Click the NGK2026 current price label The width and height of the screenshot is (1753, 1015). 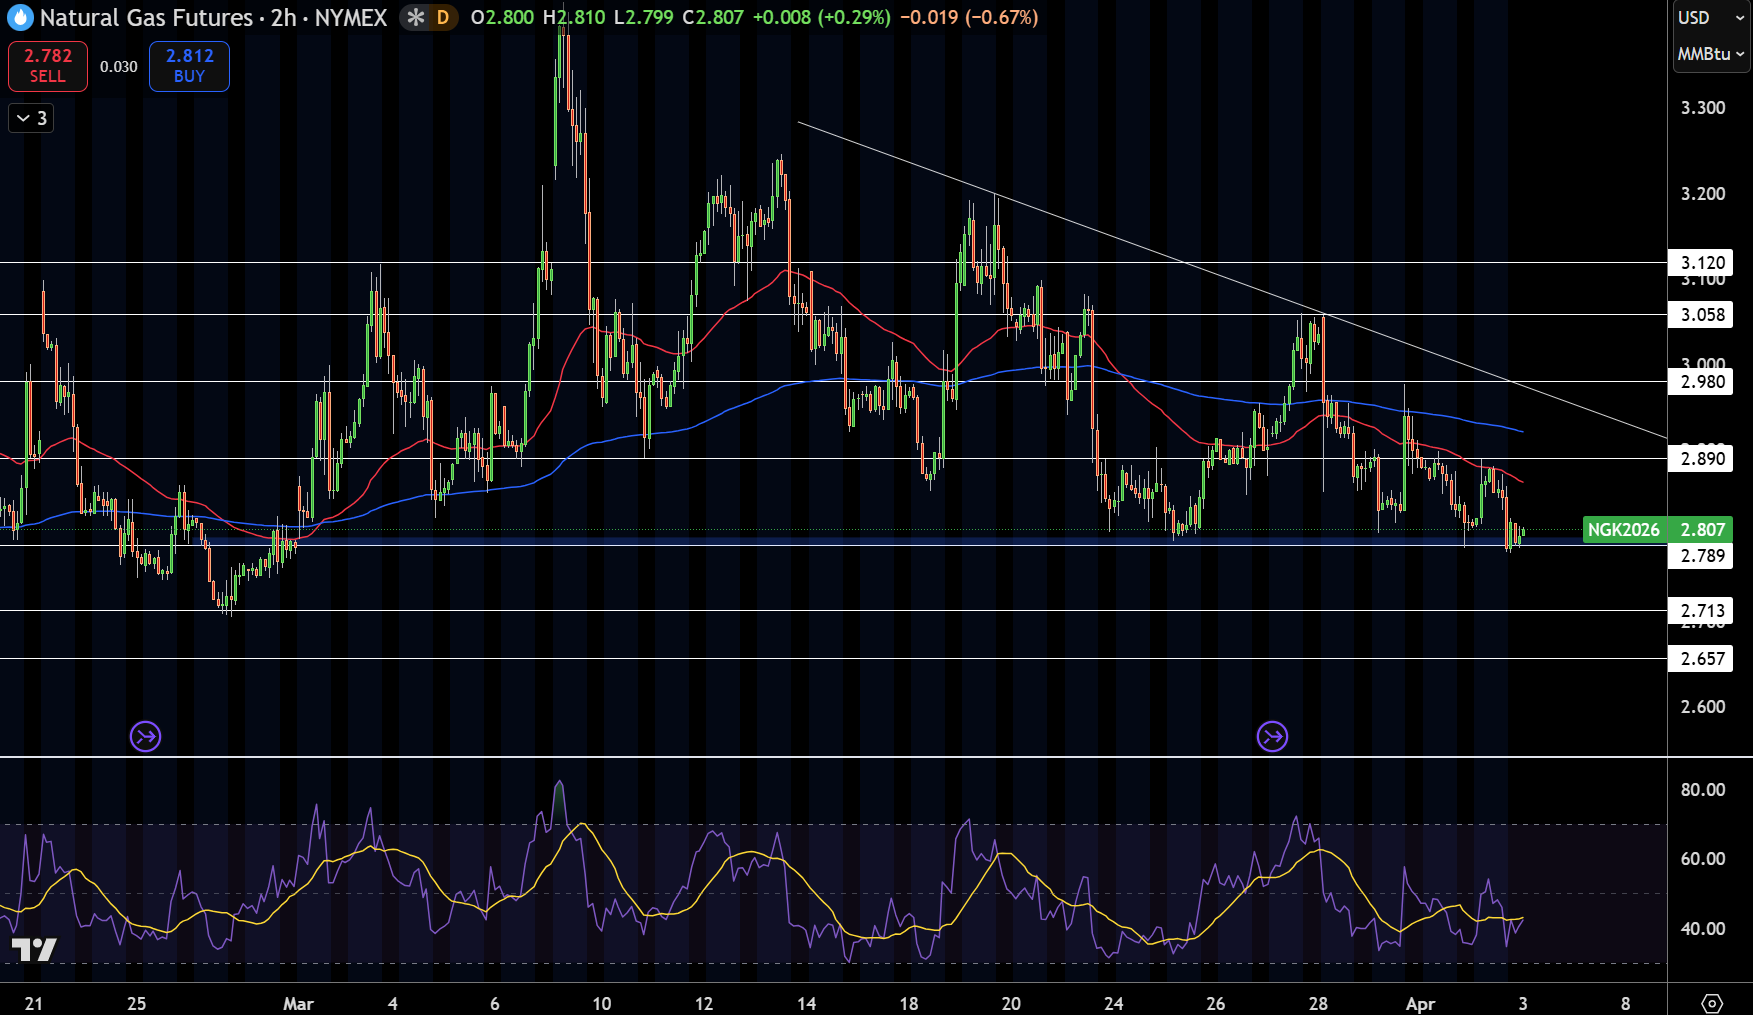(1658, 530)
